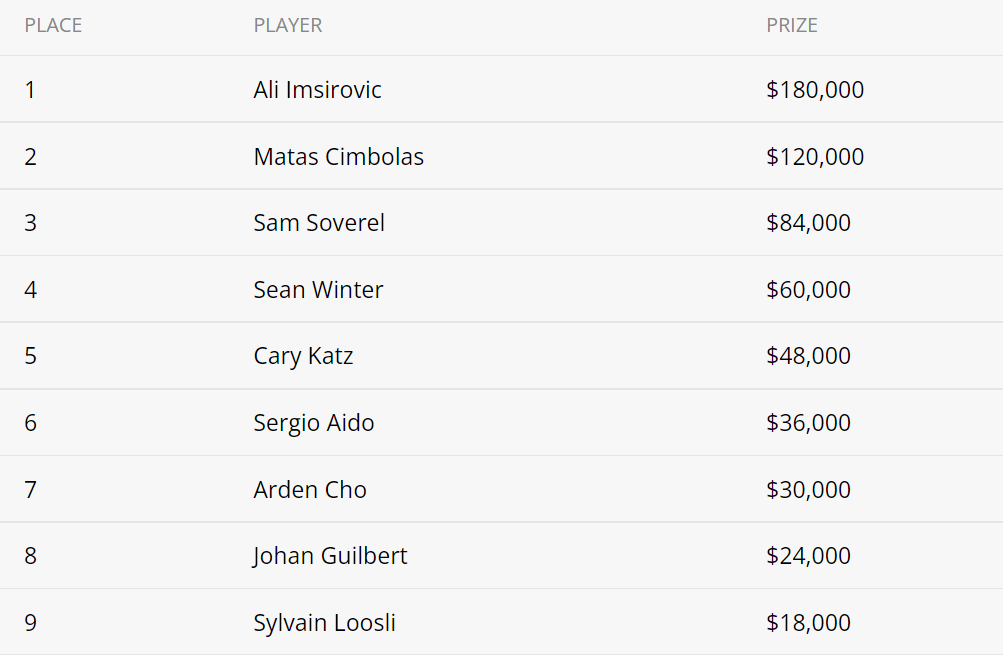
Task: Click the $120,000 prize amount
Action: 815,157
